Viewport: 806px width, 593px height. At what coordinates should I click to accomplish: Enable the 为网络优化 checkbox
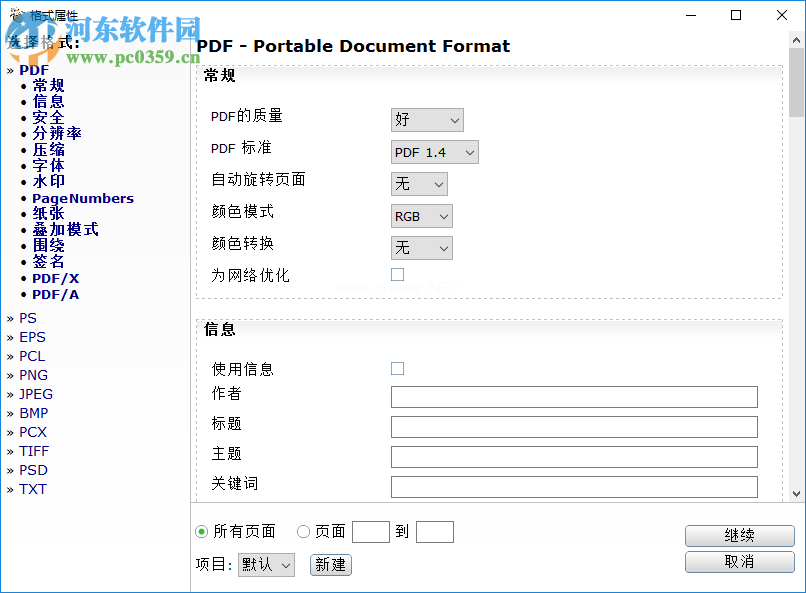click(x=397, y=273)
